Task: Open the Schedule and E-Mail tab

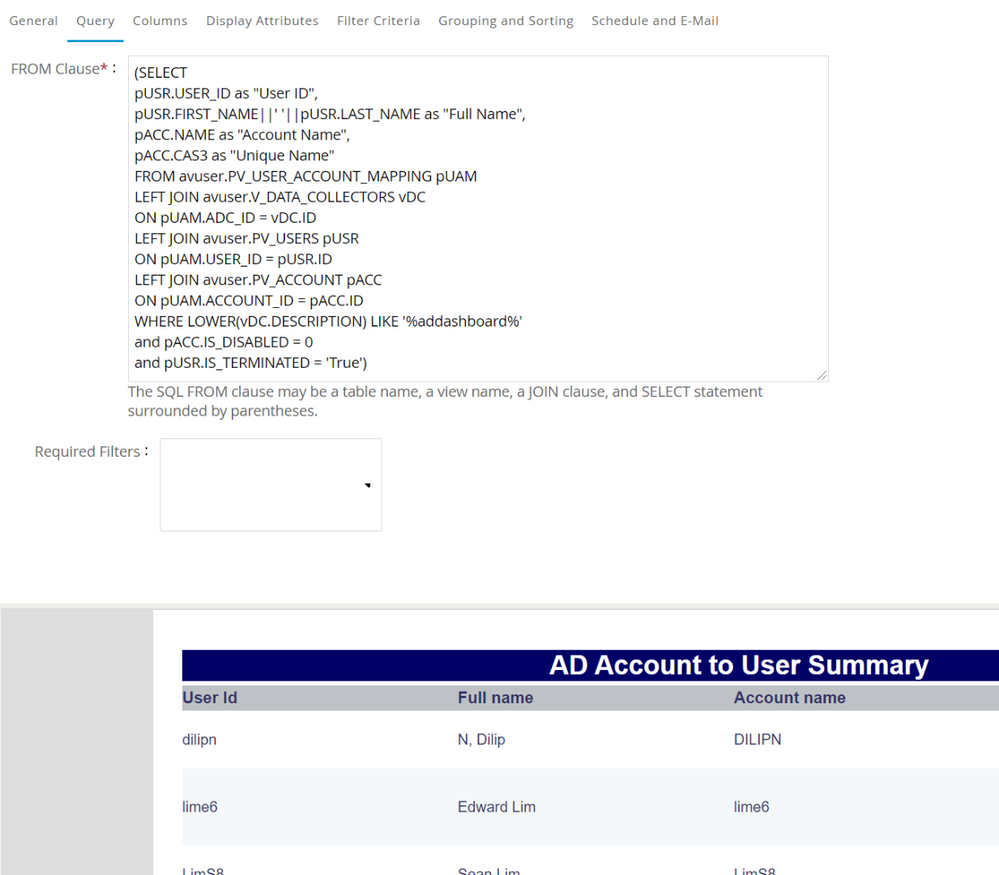Action: (x=654, y=21)
